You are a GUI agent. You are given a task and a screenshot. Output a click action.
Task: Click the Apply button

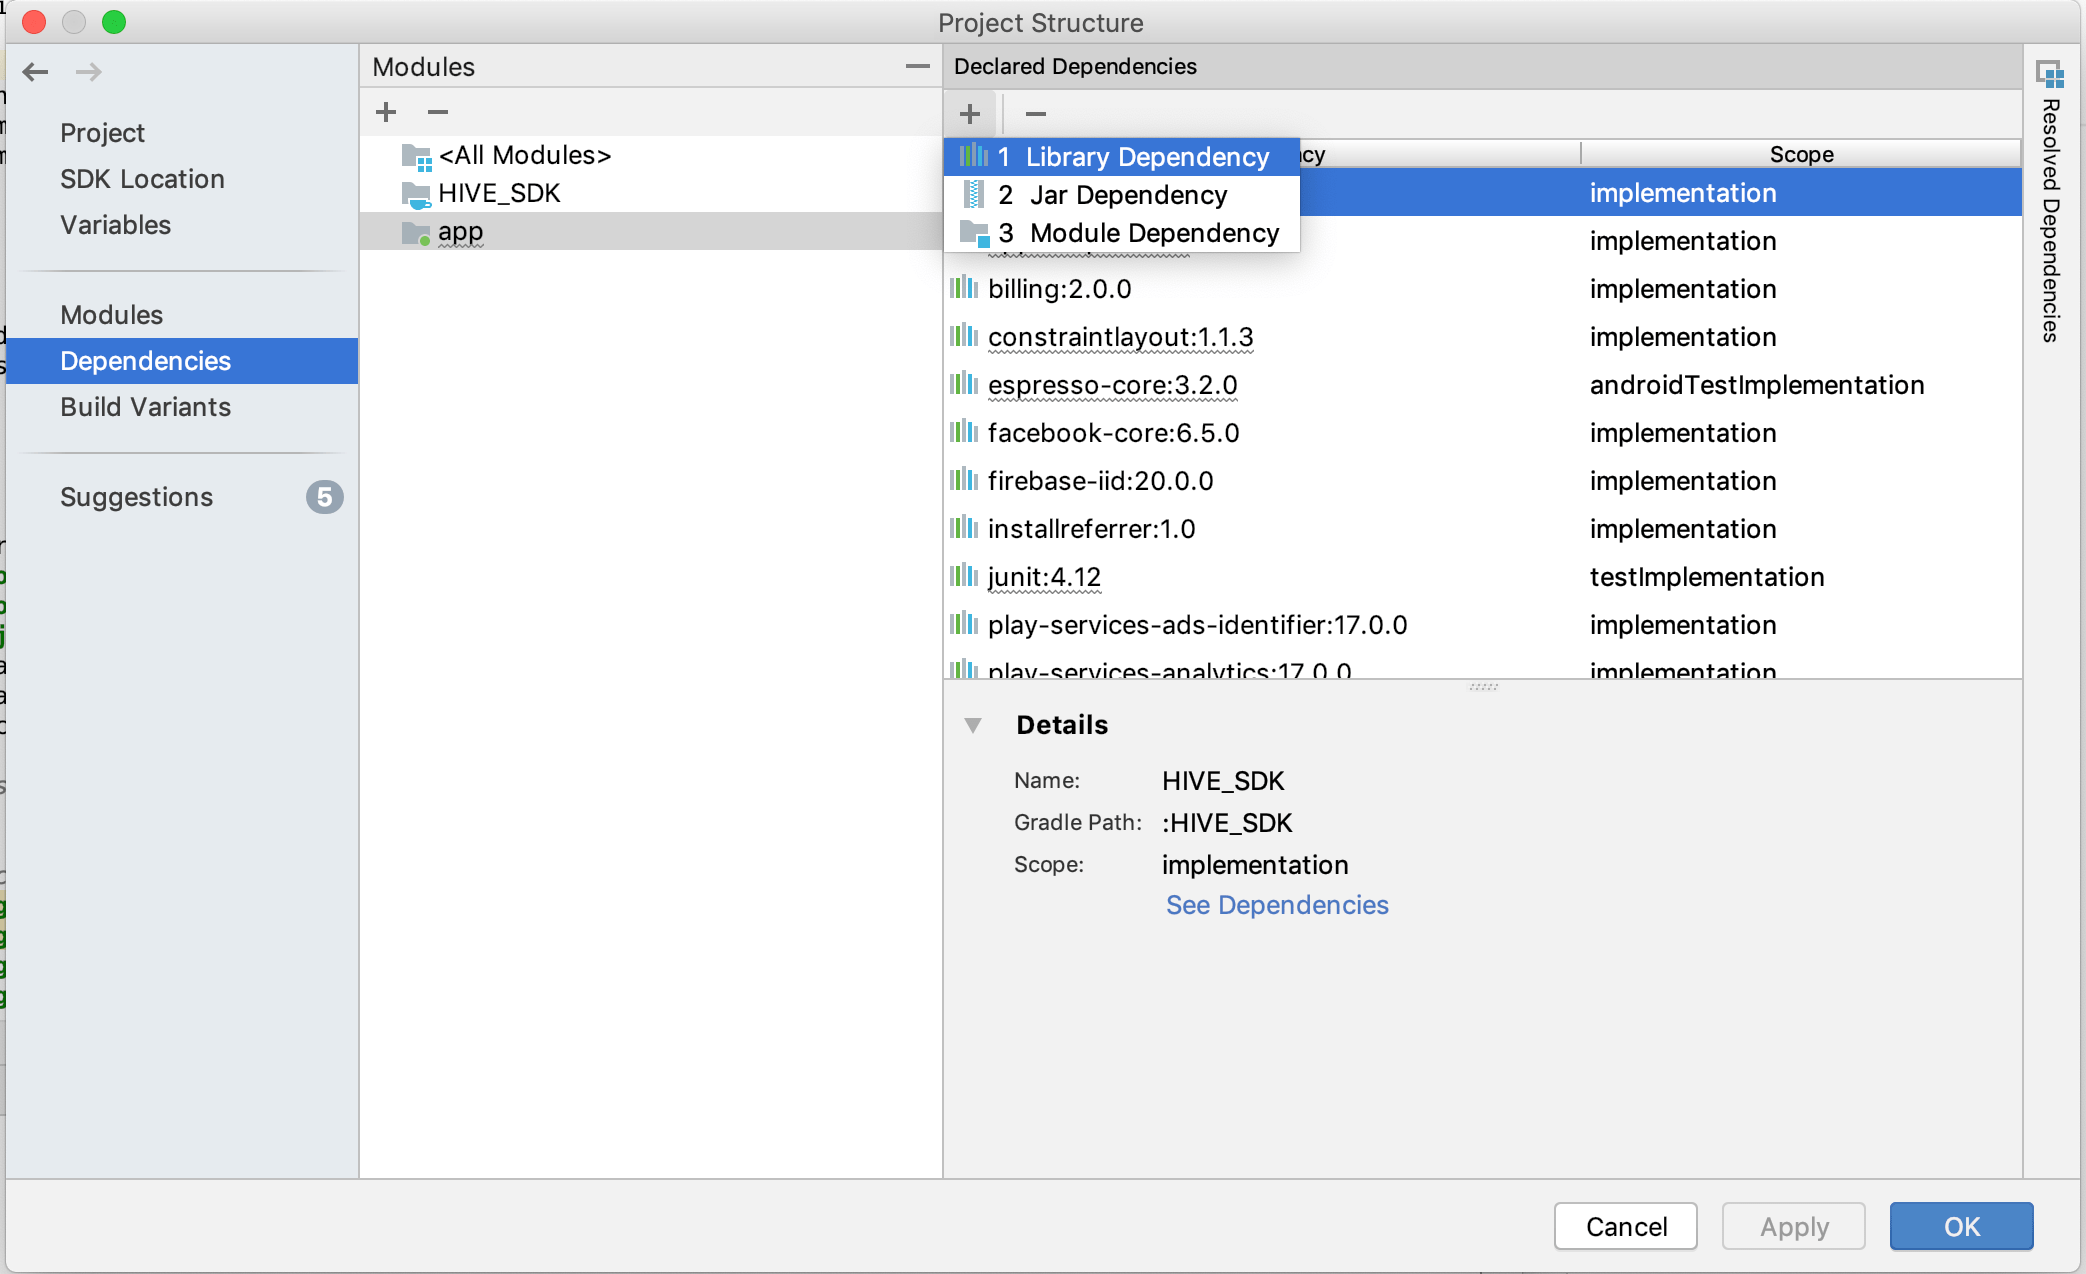point(1793,1226)
